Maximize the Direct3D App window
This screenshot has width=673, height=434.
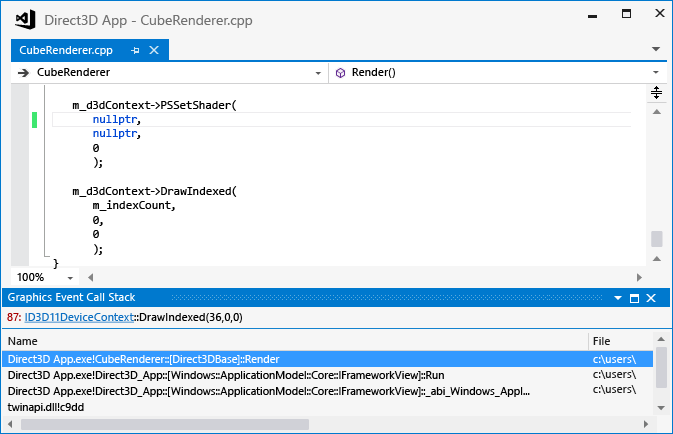click(x=626, y=14)
